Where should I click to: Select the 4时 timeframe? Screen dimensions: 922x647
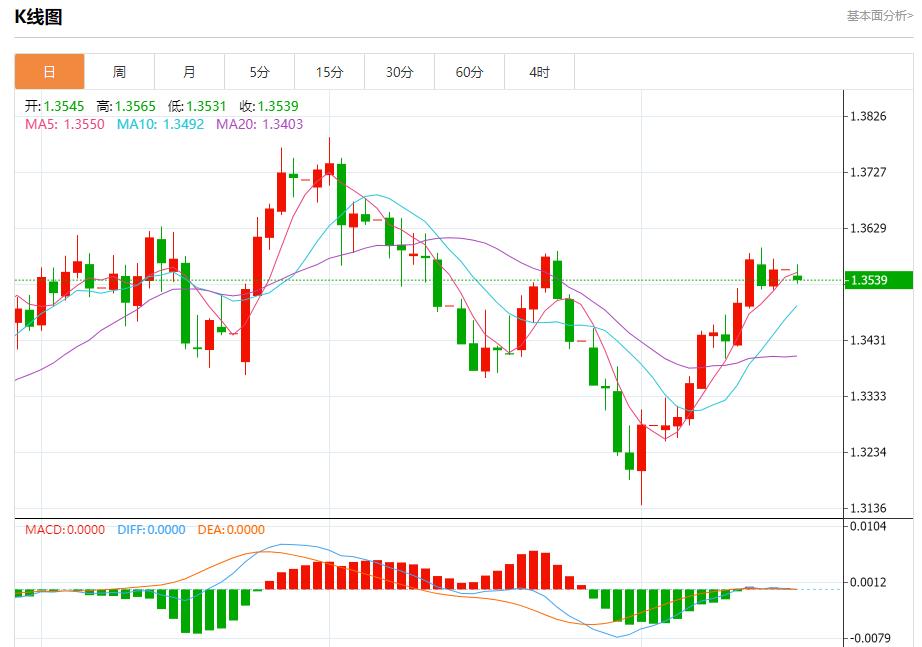pyautogui.click(x=539, y=71)
